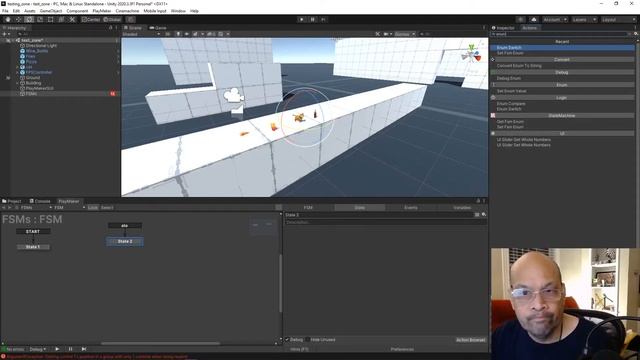Select the Scale tool in Unity toolbar
The height and width of the screenshot is (360, 640).
[x=40, y=19]
